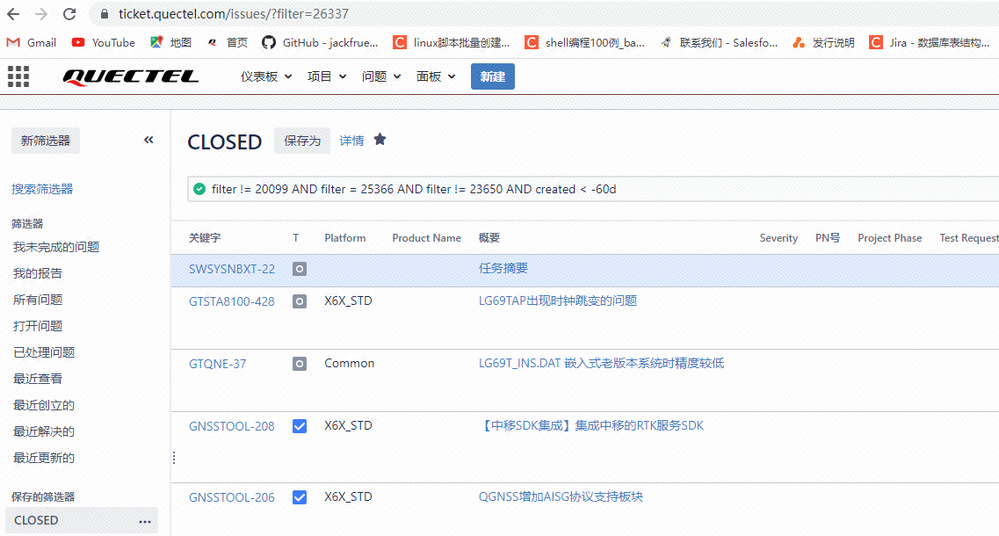Click the padlock site info icon
Screen dimensions: 999x536
[x=104, y=14]
